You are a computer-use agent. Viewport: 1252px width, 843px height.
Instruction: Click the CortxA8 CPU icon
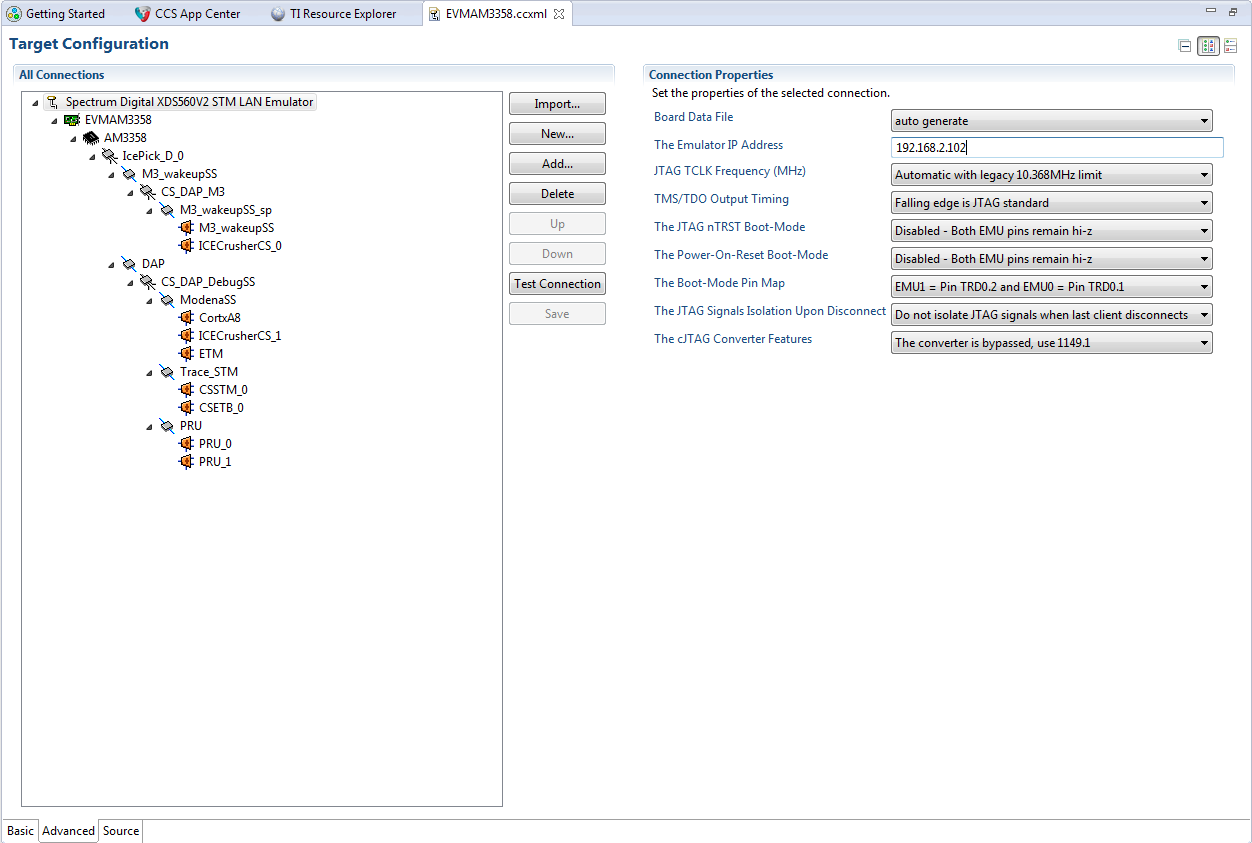coord(186,318)
